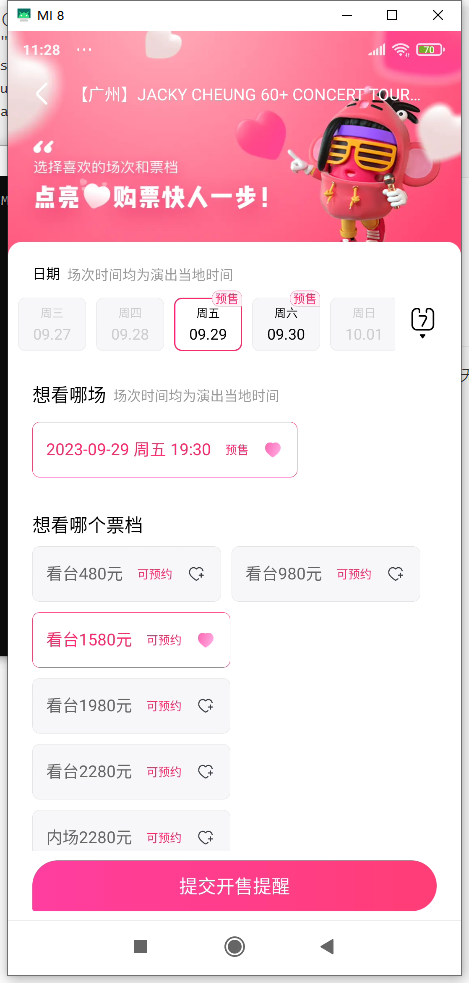This screenshot has height=983, width=469.
Task: Toggle heart on 看台480元 ticket tier
Action: 197,574
